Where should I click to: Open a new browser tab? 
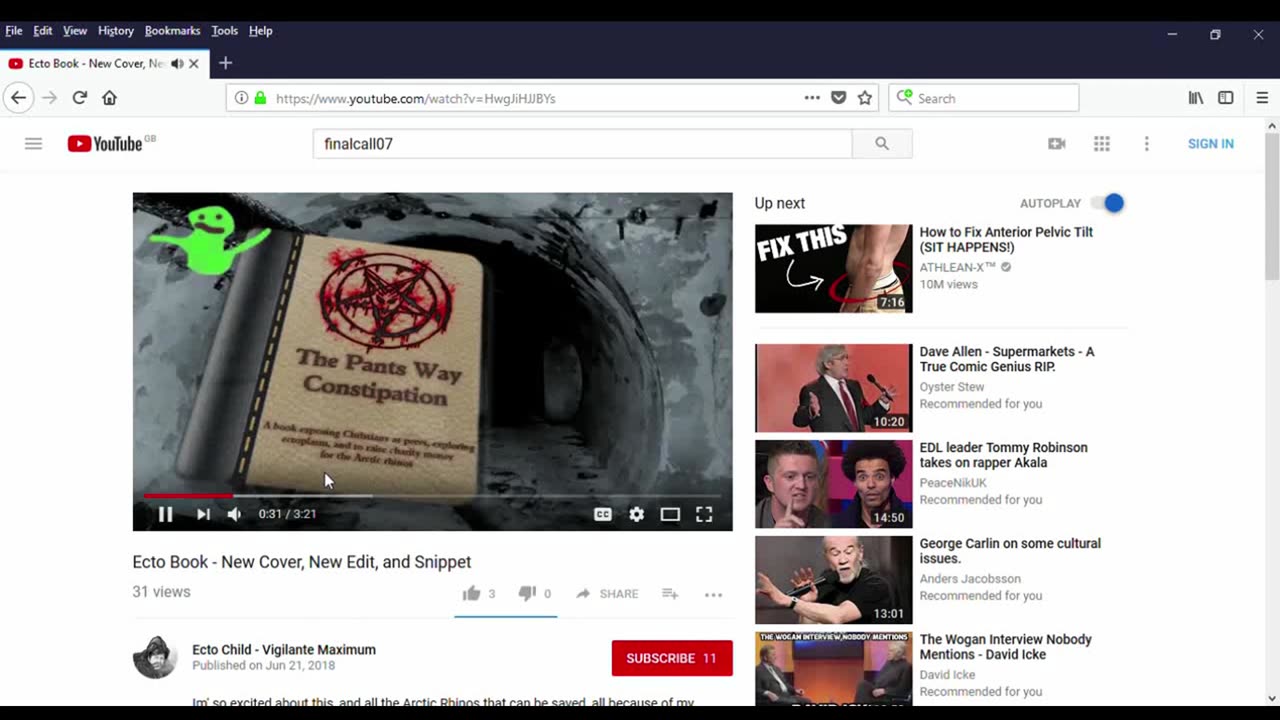tap(226, 63)
